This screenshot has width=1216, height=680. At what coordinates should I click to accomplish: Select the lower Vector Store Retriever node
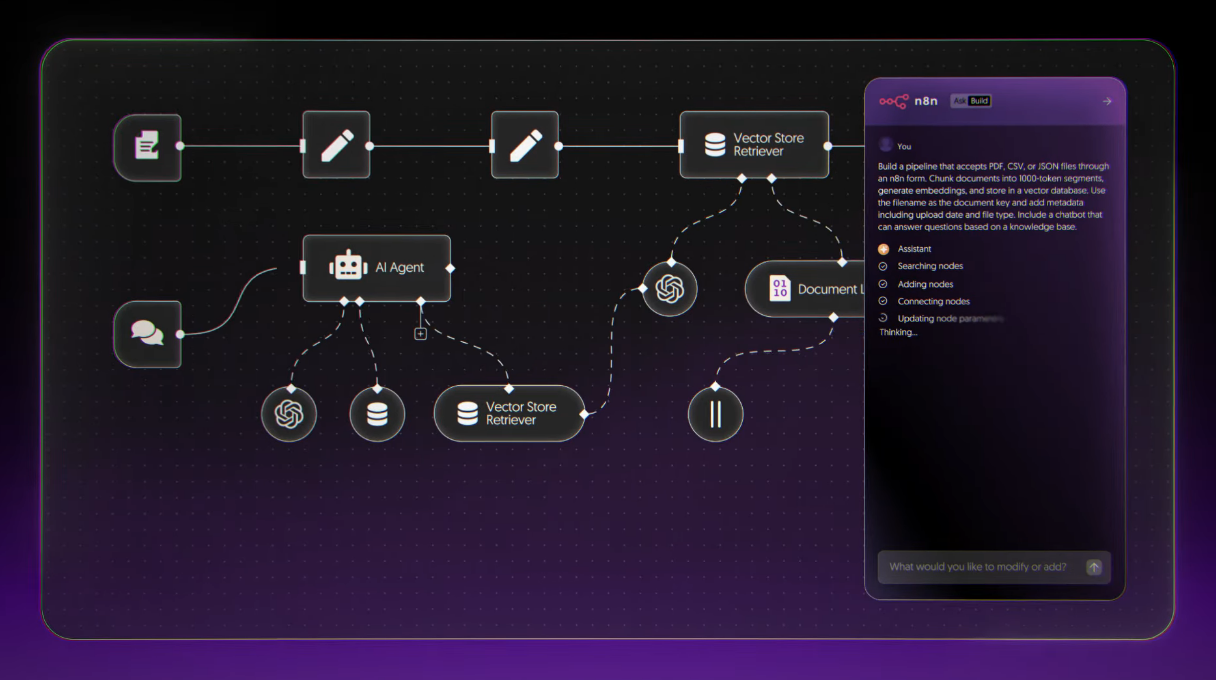point(508,414)
